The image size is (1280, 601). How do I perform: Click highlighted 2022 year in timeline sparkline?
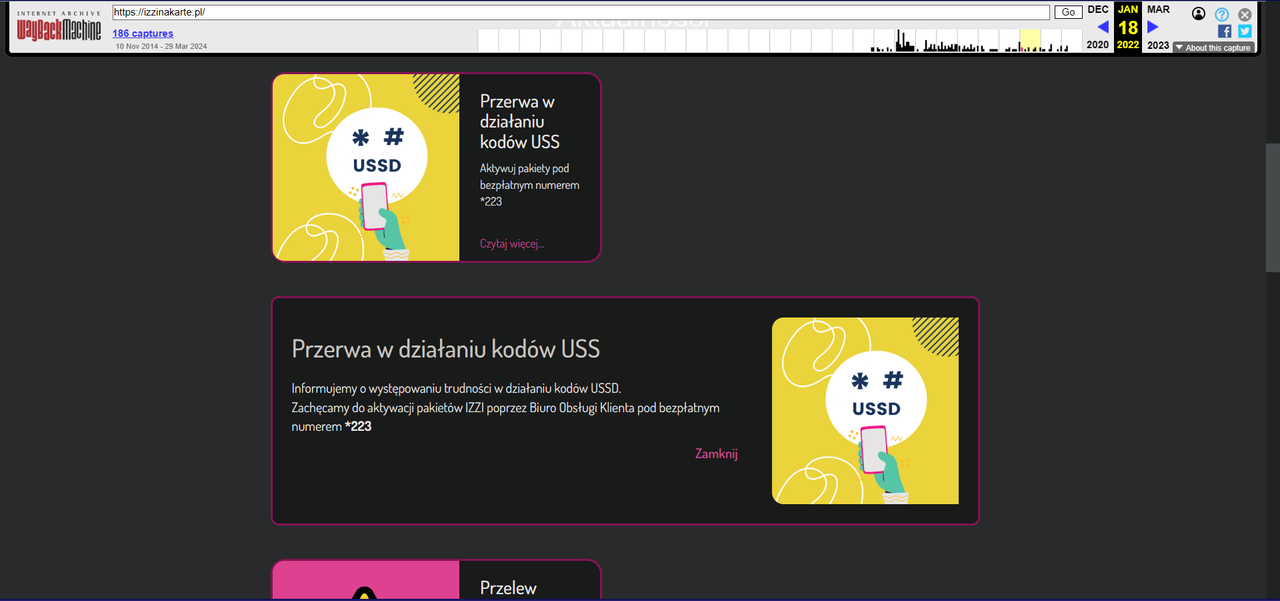pyautogui.click(x=1030, y=40)
